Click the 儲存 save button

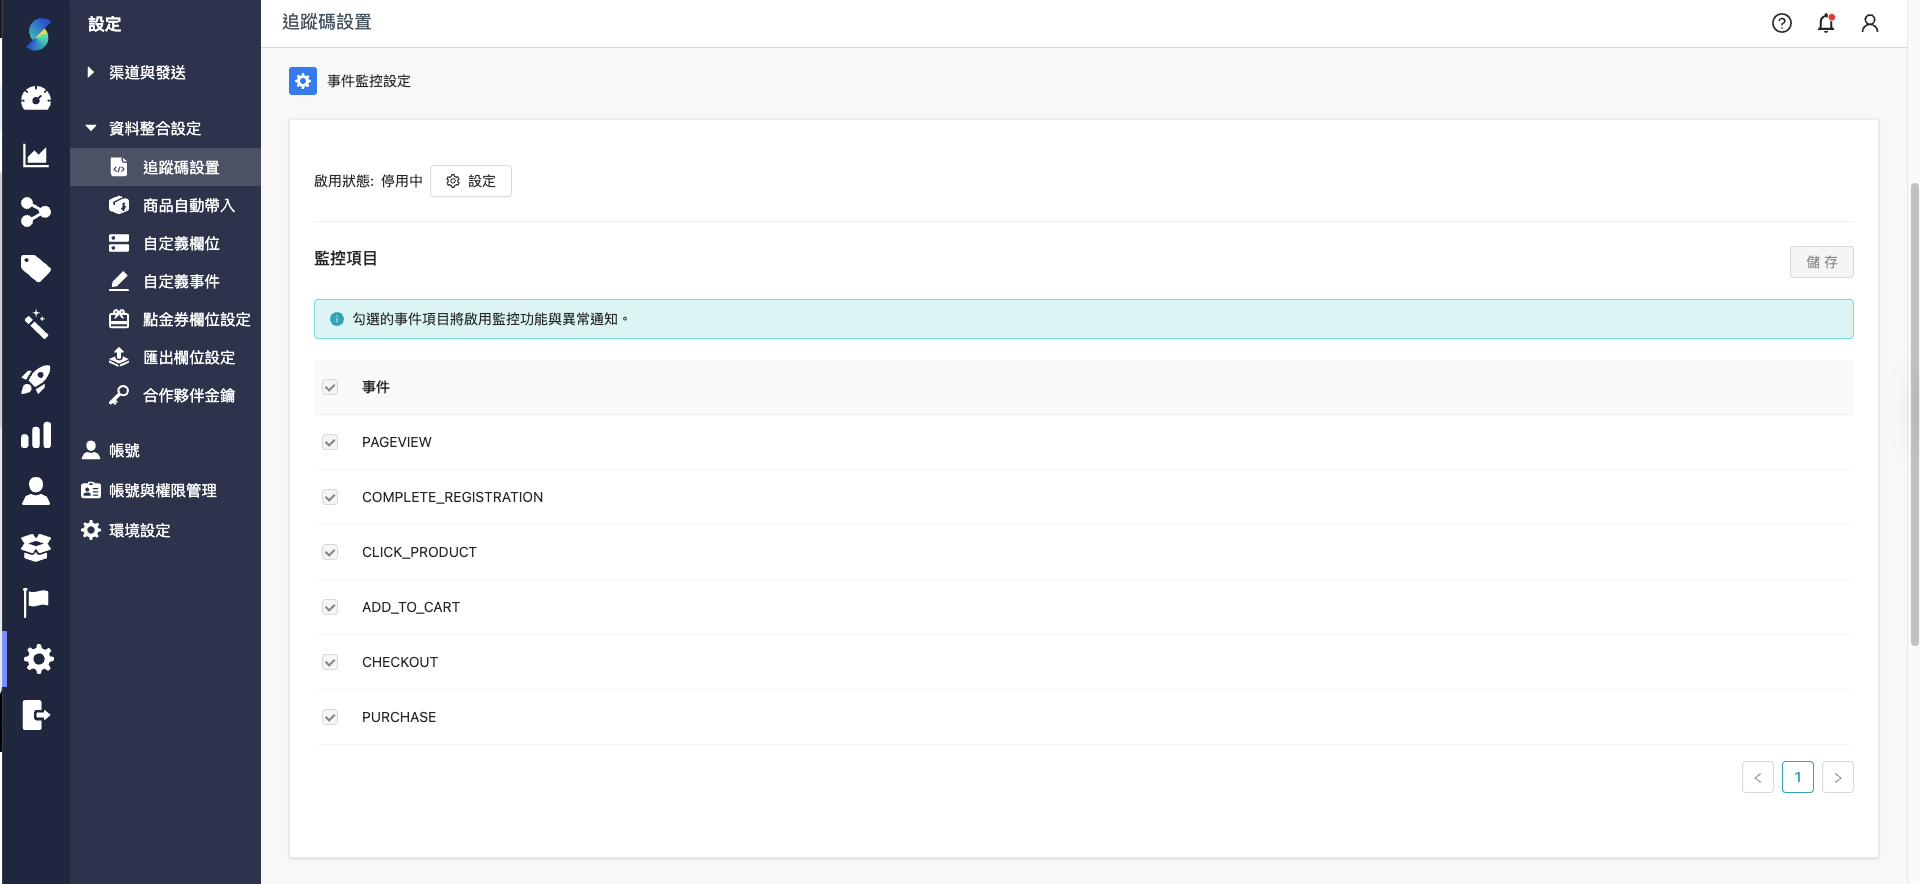pos(1821,262)
